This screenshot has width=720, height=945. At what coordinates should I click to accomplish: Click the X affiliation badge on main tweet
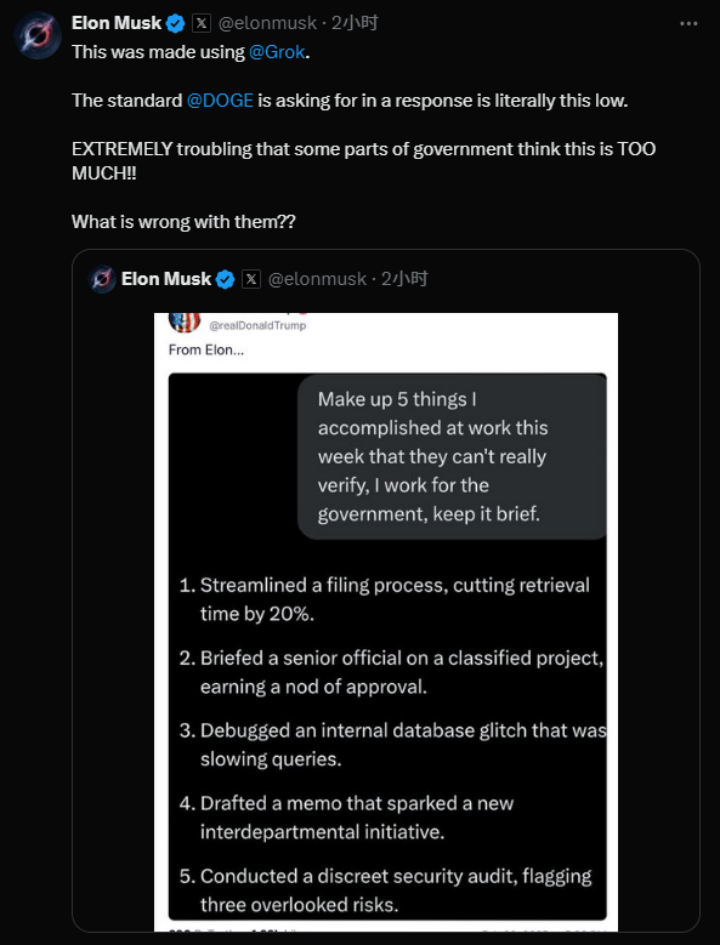(201, 23)
